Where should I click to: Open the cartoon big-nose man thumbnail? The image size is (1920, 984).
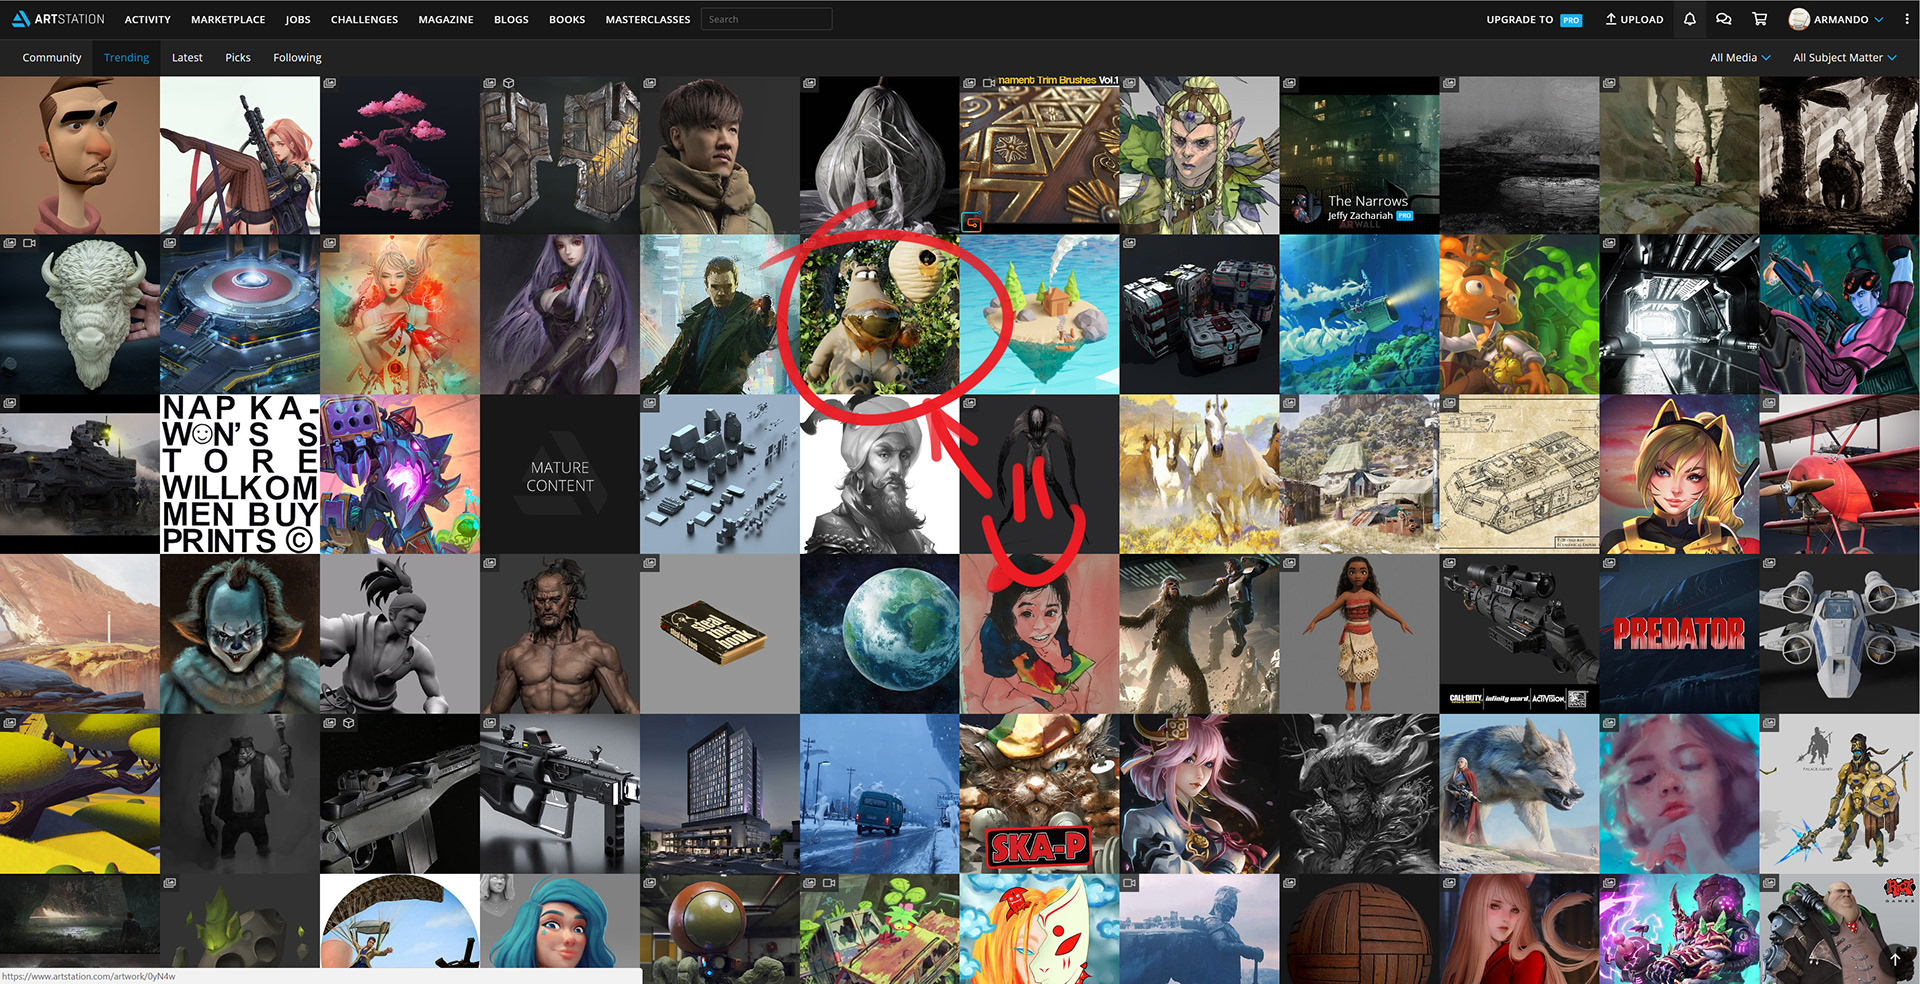click(79, 155)
